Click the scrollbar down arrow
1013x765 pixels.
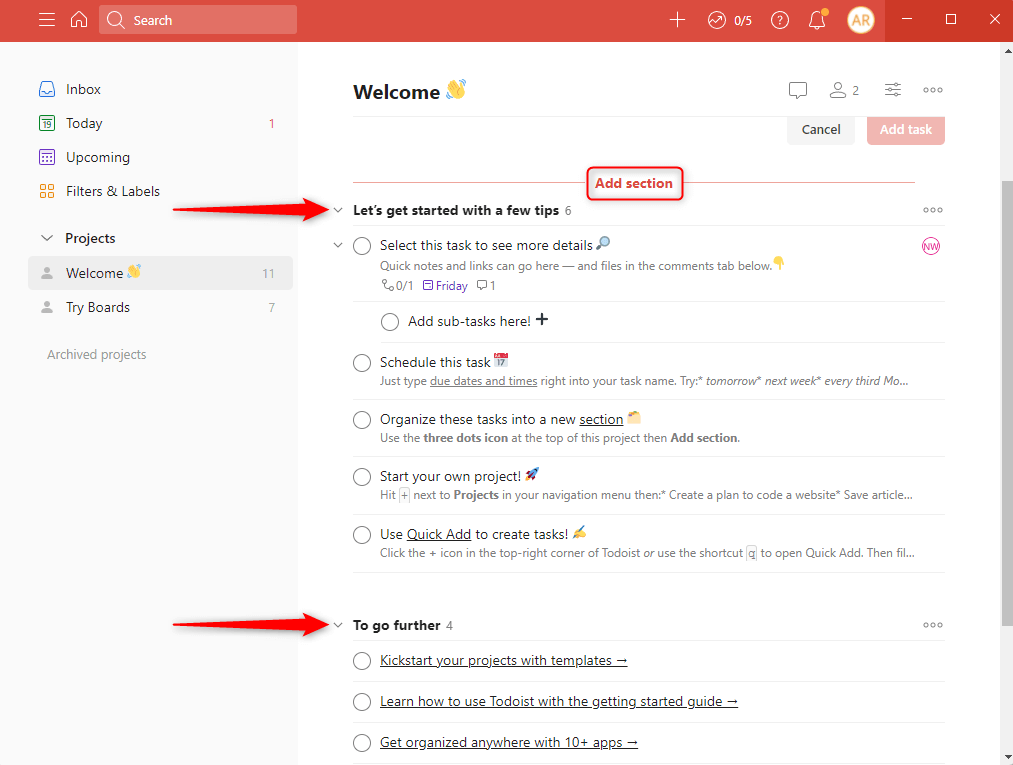1007,757
